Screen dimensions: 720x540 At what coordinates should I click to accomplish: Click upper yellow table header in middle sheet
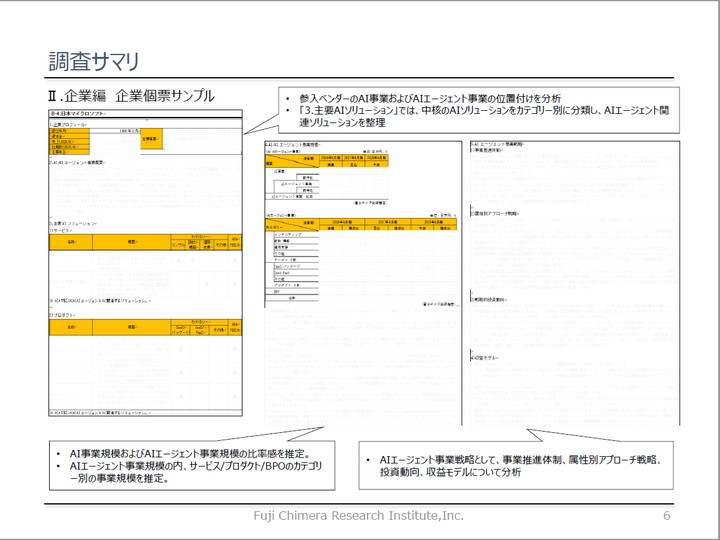click(x=326, y=161)
